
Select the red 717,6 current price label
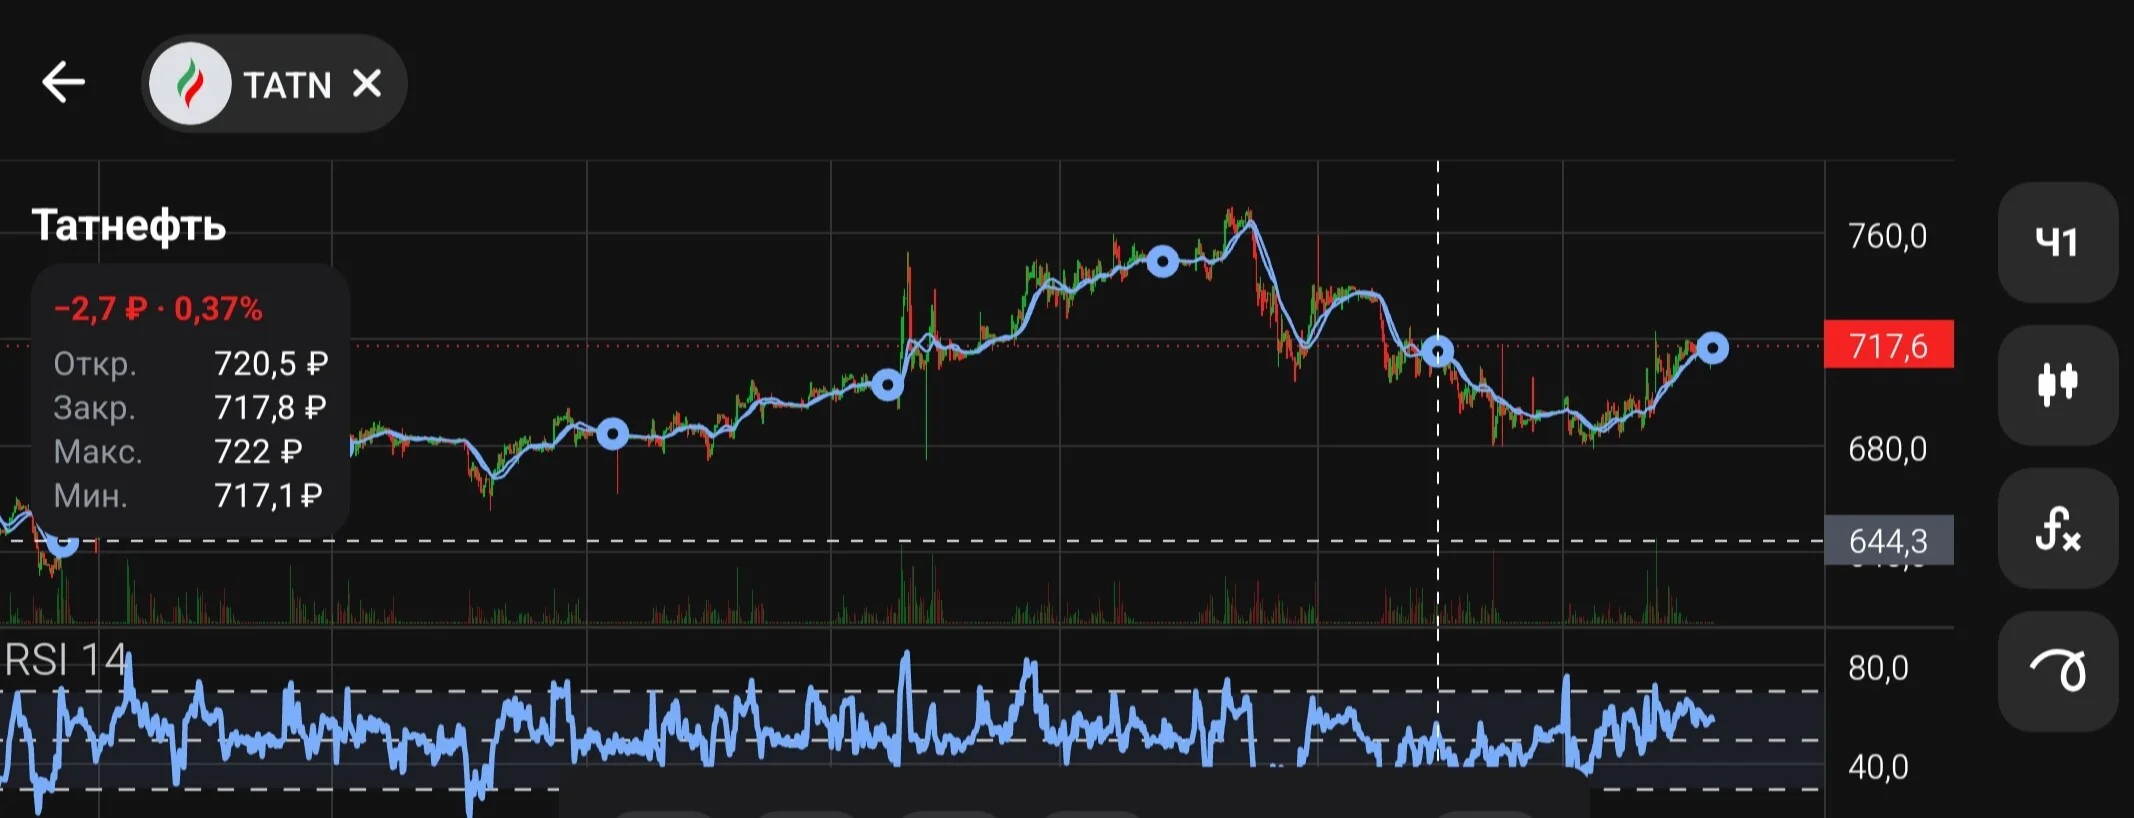(1888, 345)
